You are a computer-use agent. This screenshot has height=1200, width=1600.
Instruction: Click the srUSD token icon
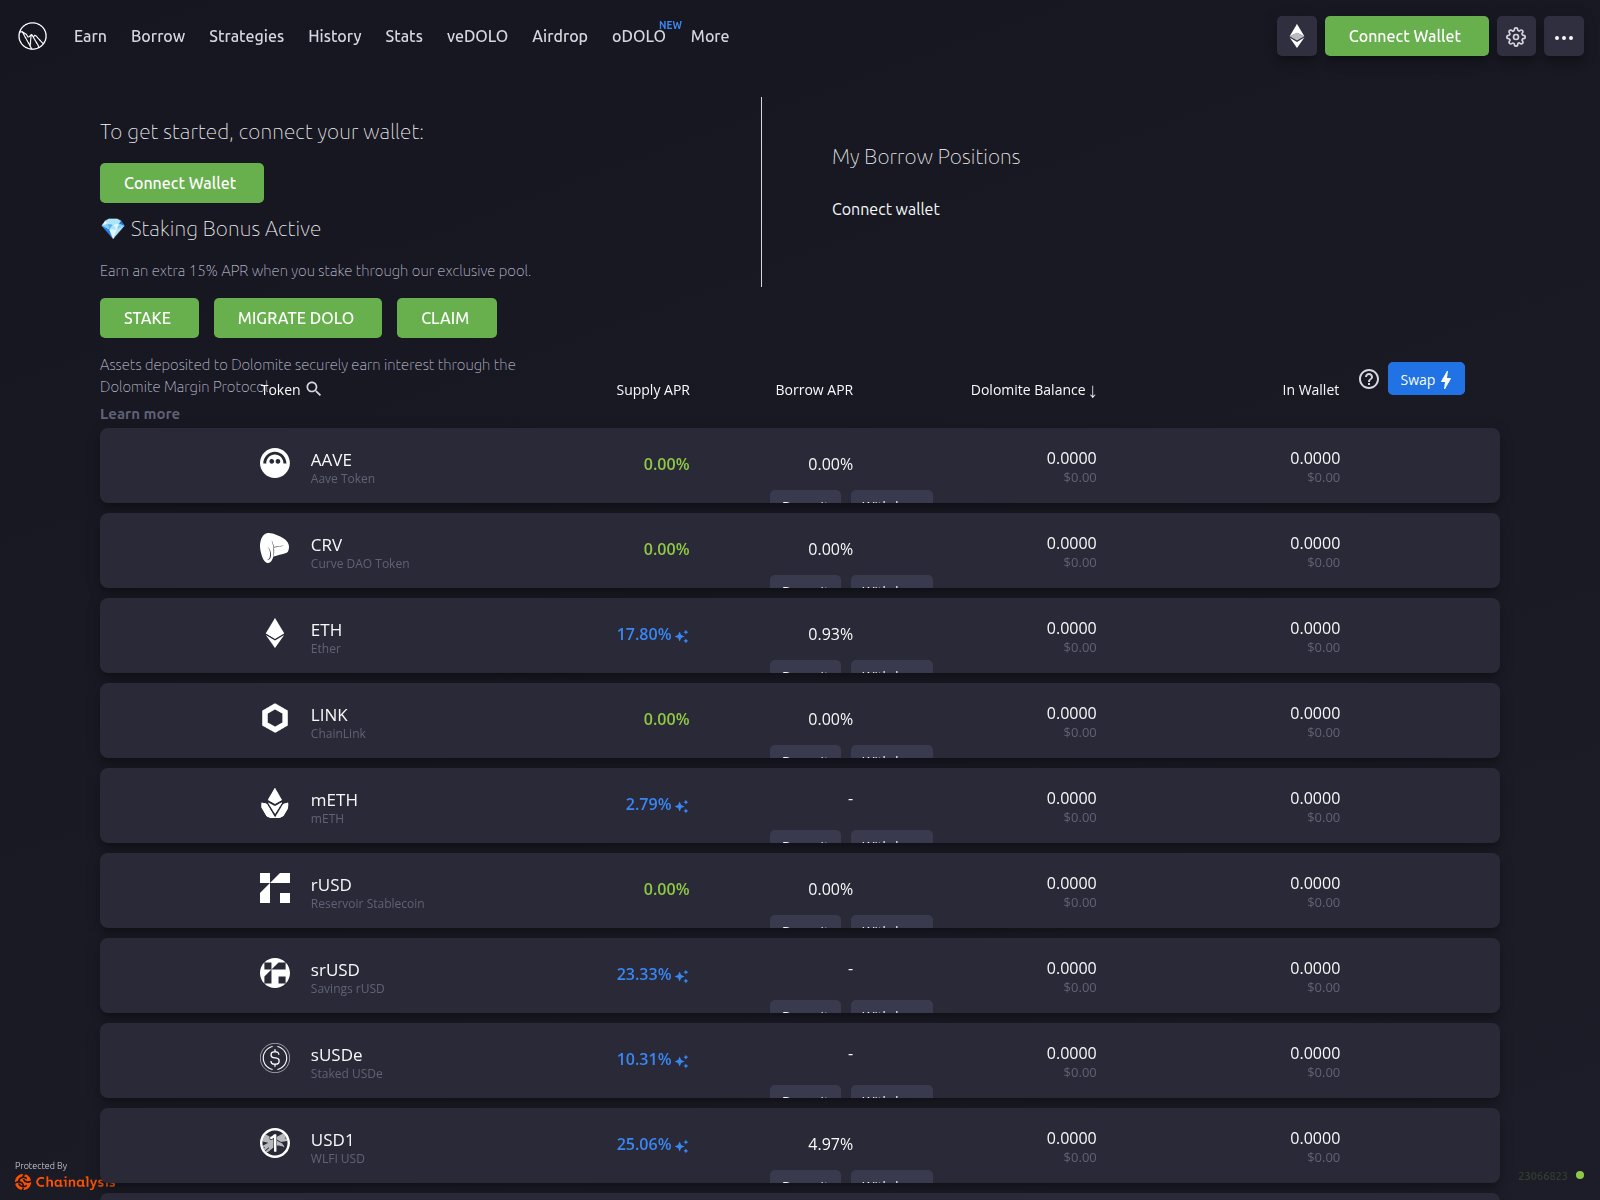(275, 973)
